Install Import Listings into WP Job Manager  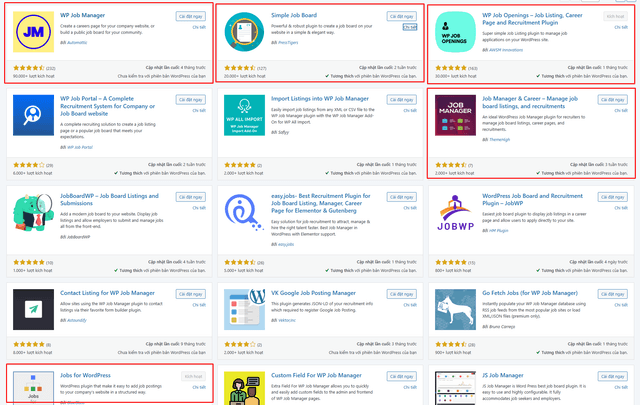pos(402,100)
